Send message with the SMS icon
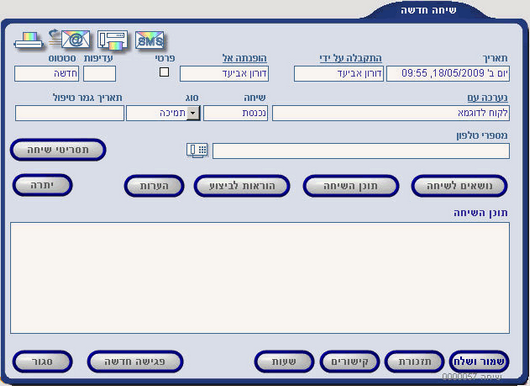The image size is (530, 386). [150, 41]
